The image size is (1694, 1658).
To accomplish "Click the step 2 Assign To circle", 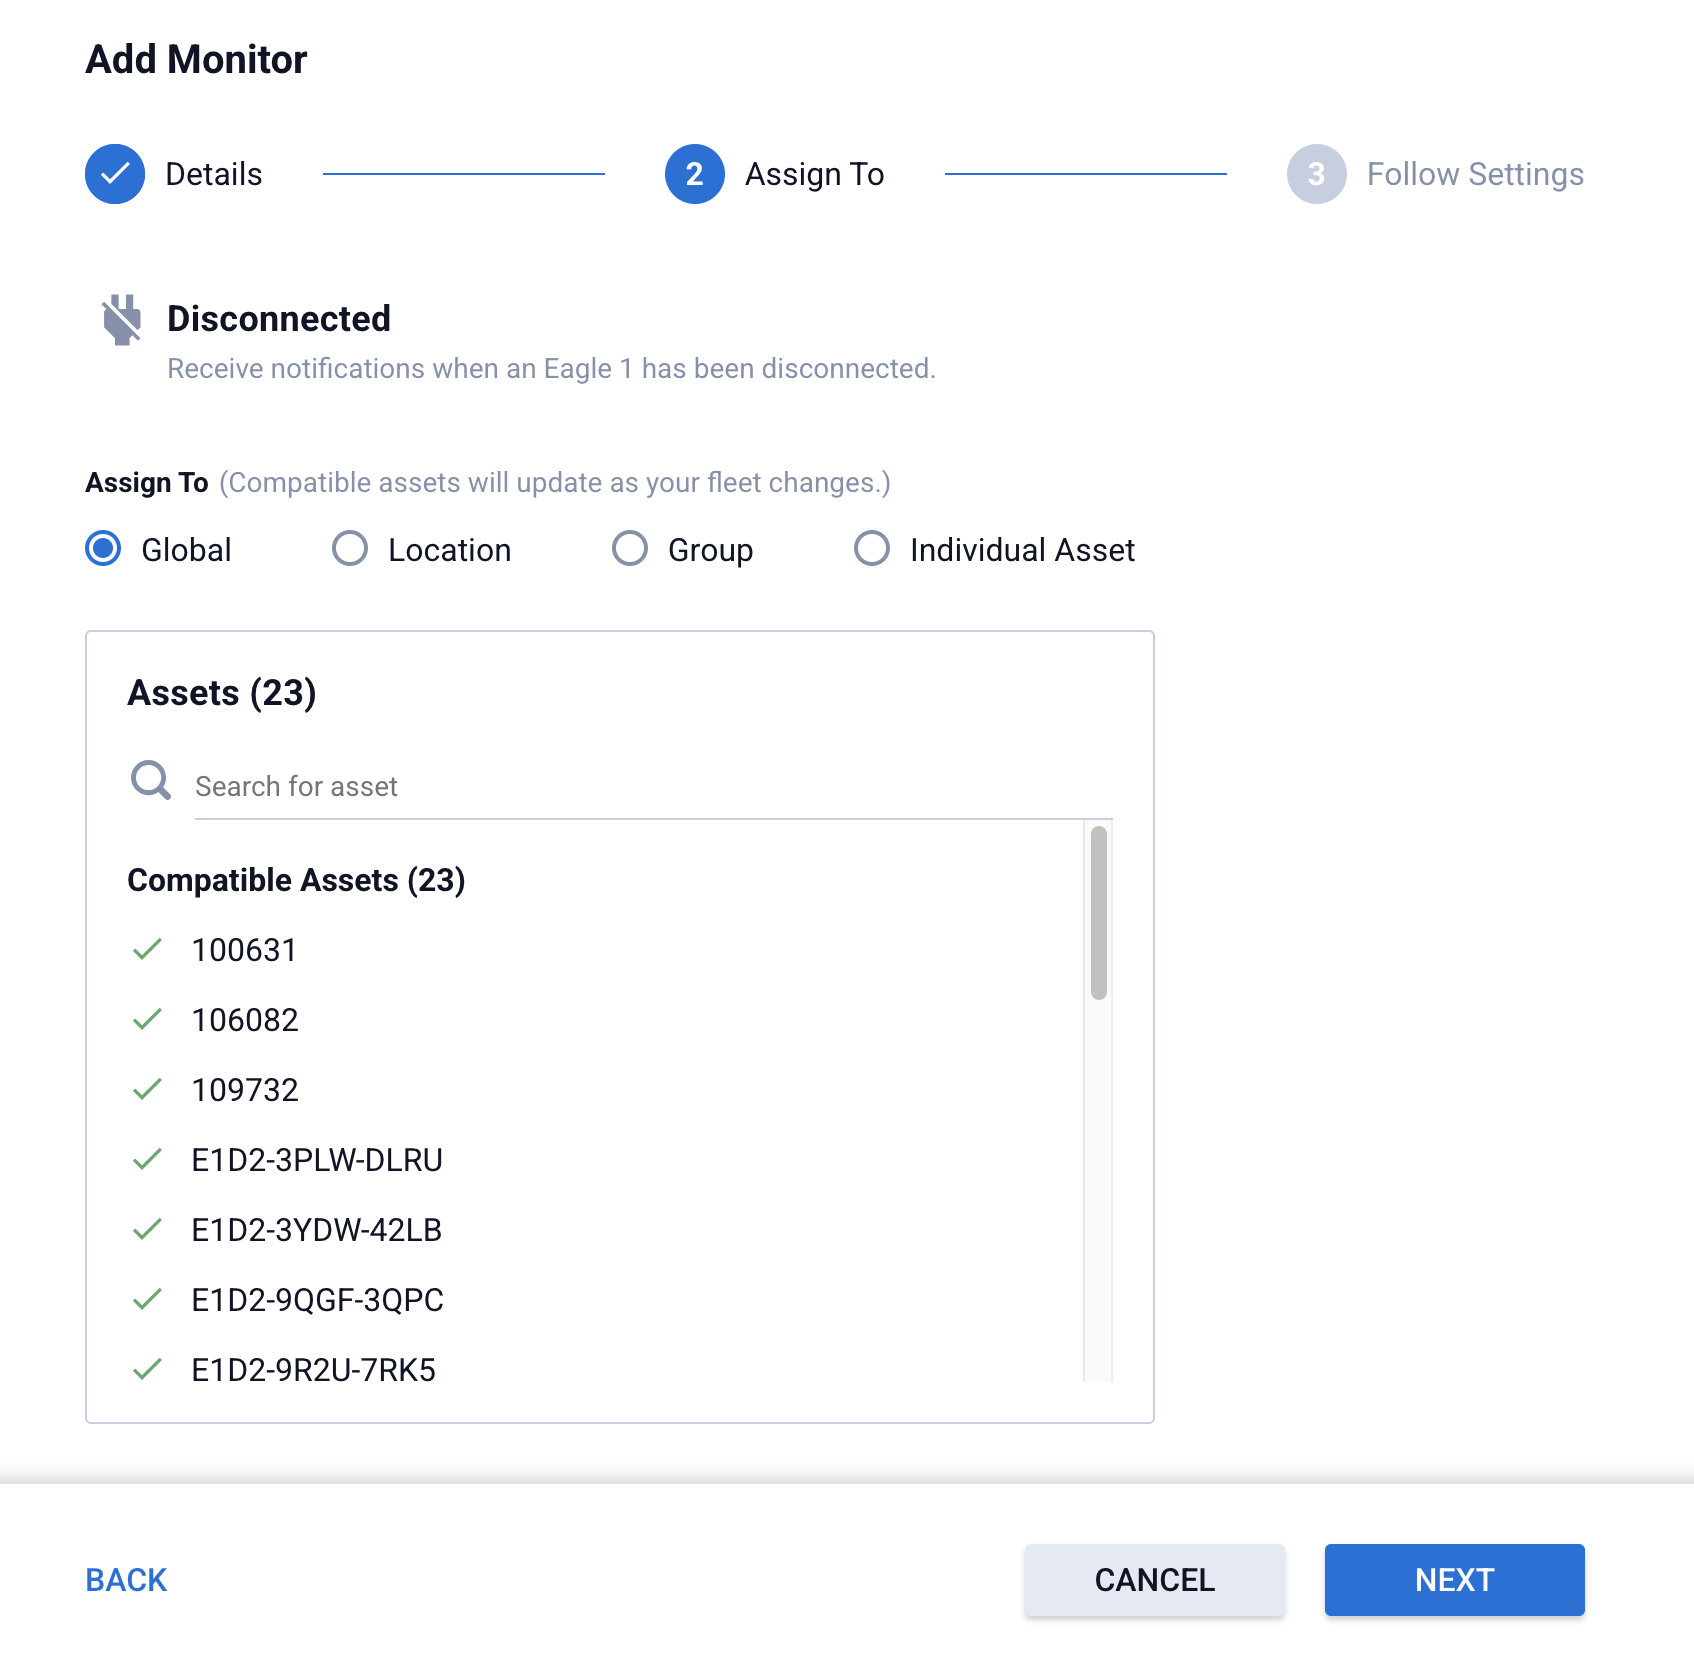I will click(694, 174).
